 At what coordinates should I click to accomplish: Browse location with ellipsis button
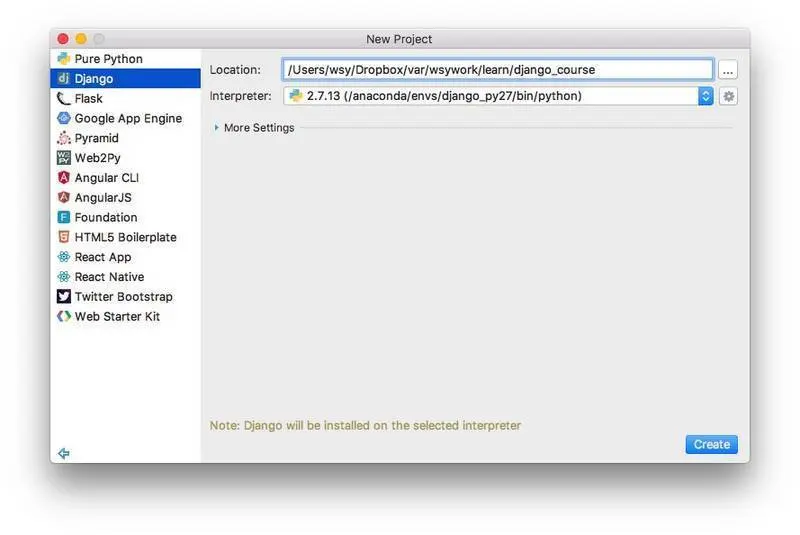[x=728, y=70]
